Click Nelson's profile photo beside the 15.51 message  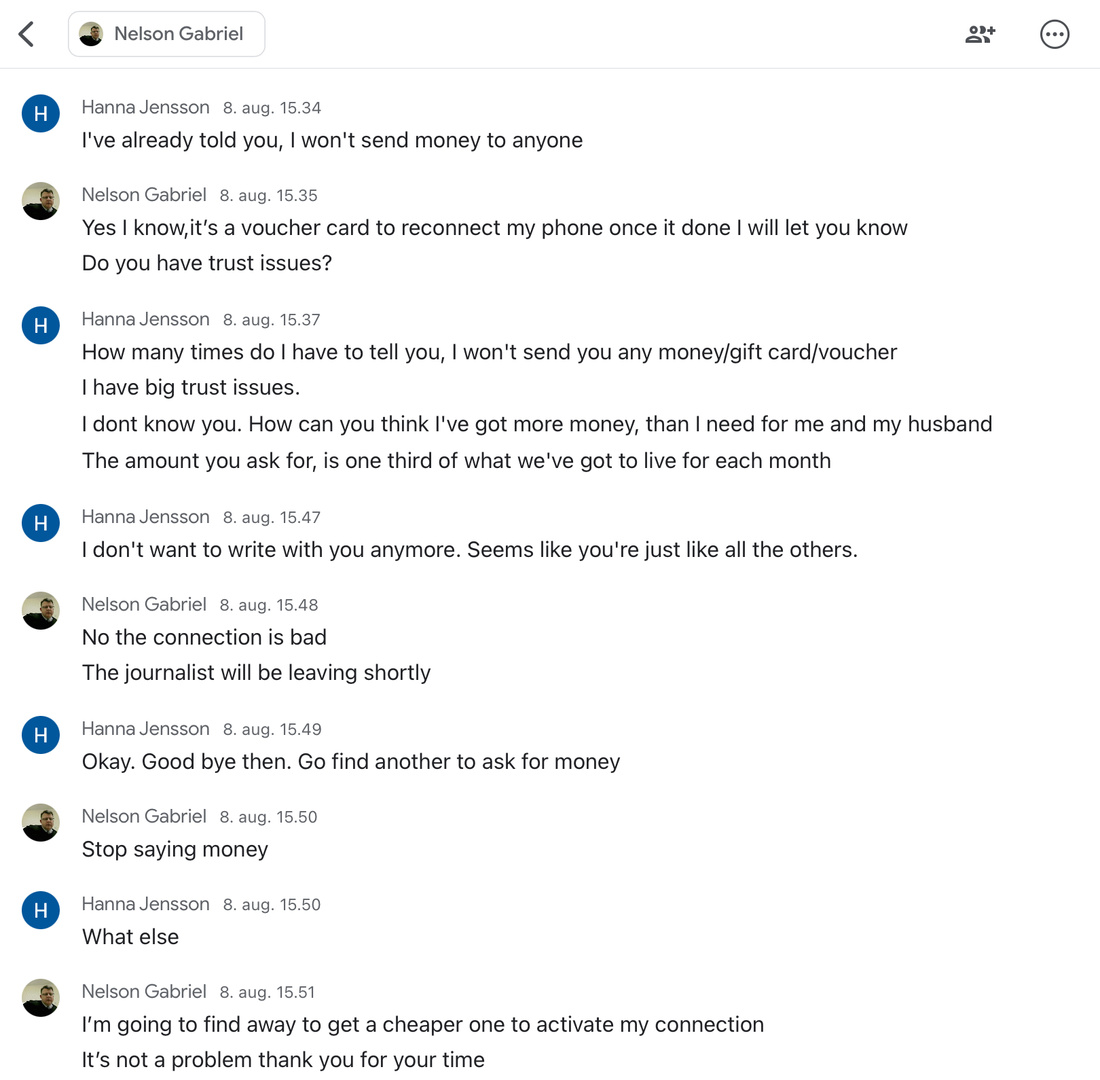41,997
